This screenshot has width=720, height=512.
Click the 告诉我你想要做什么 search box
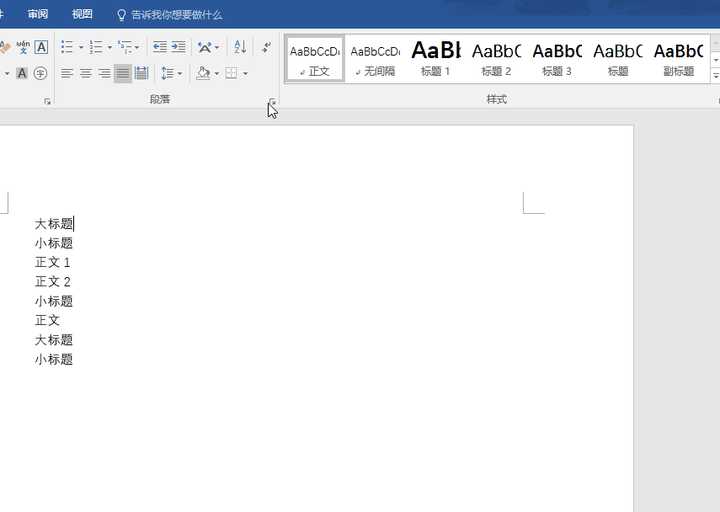click(x=177, y=15)
